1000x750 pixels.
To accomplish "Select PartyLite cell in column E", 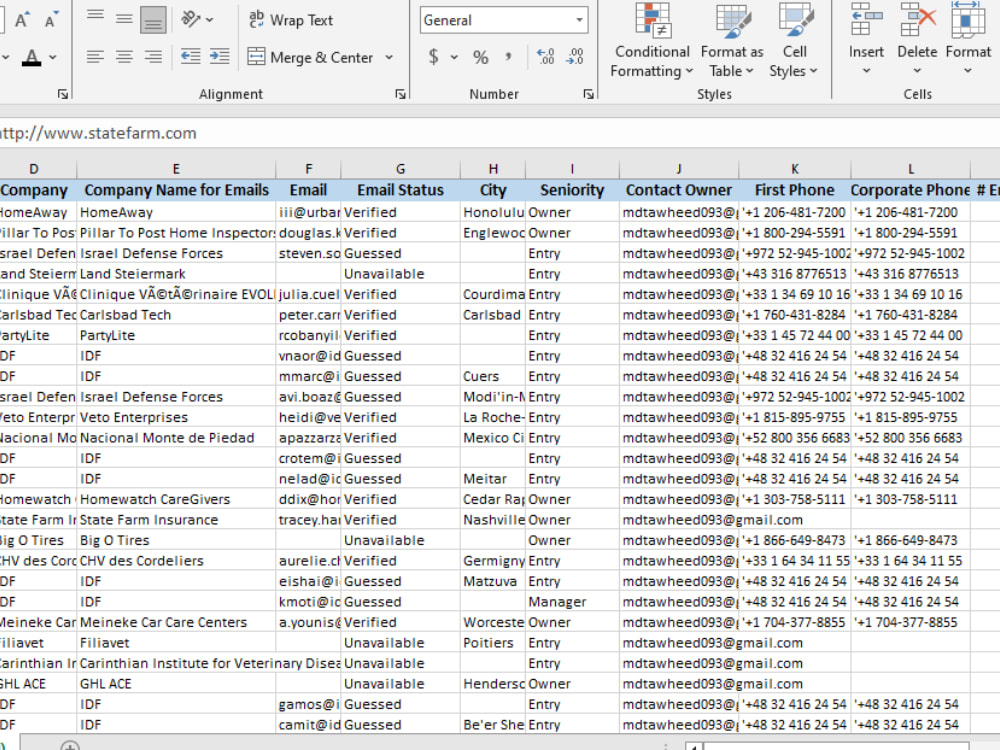I will click(176, 335).
